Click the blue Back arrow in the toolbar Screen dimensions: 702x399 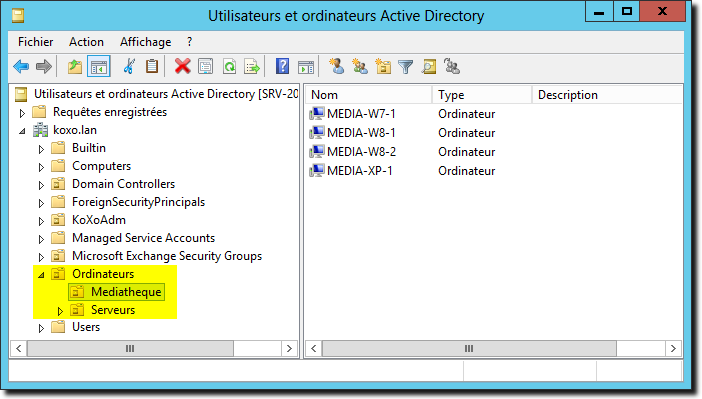tap(21, 67)
